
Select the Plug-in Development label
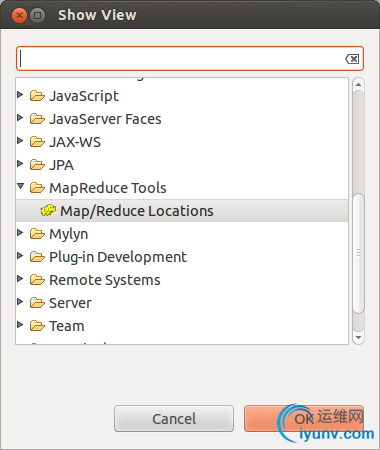[x=118, y=257]
